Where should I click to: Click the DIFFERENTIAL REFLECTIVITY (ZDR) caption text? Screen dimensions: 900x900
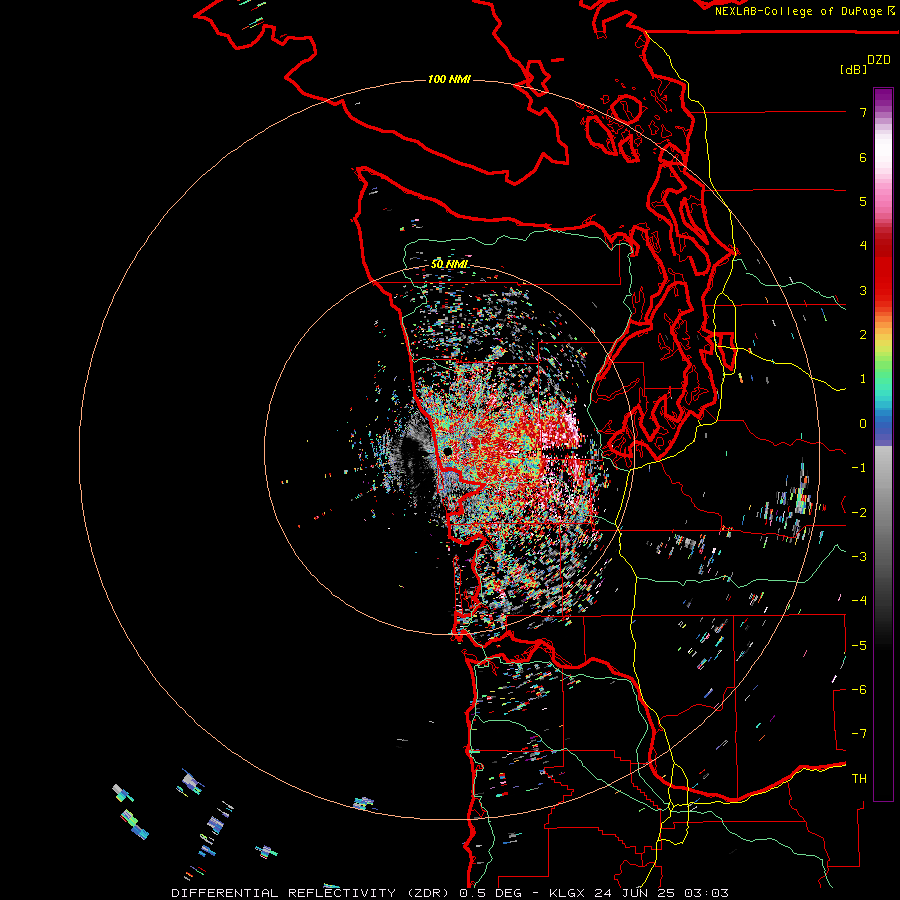pos(311,893)
